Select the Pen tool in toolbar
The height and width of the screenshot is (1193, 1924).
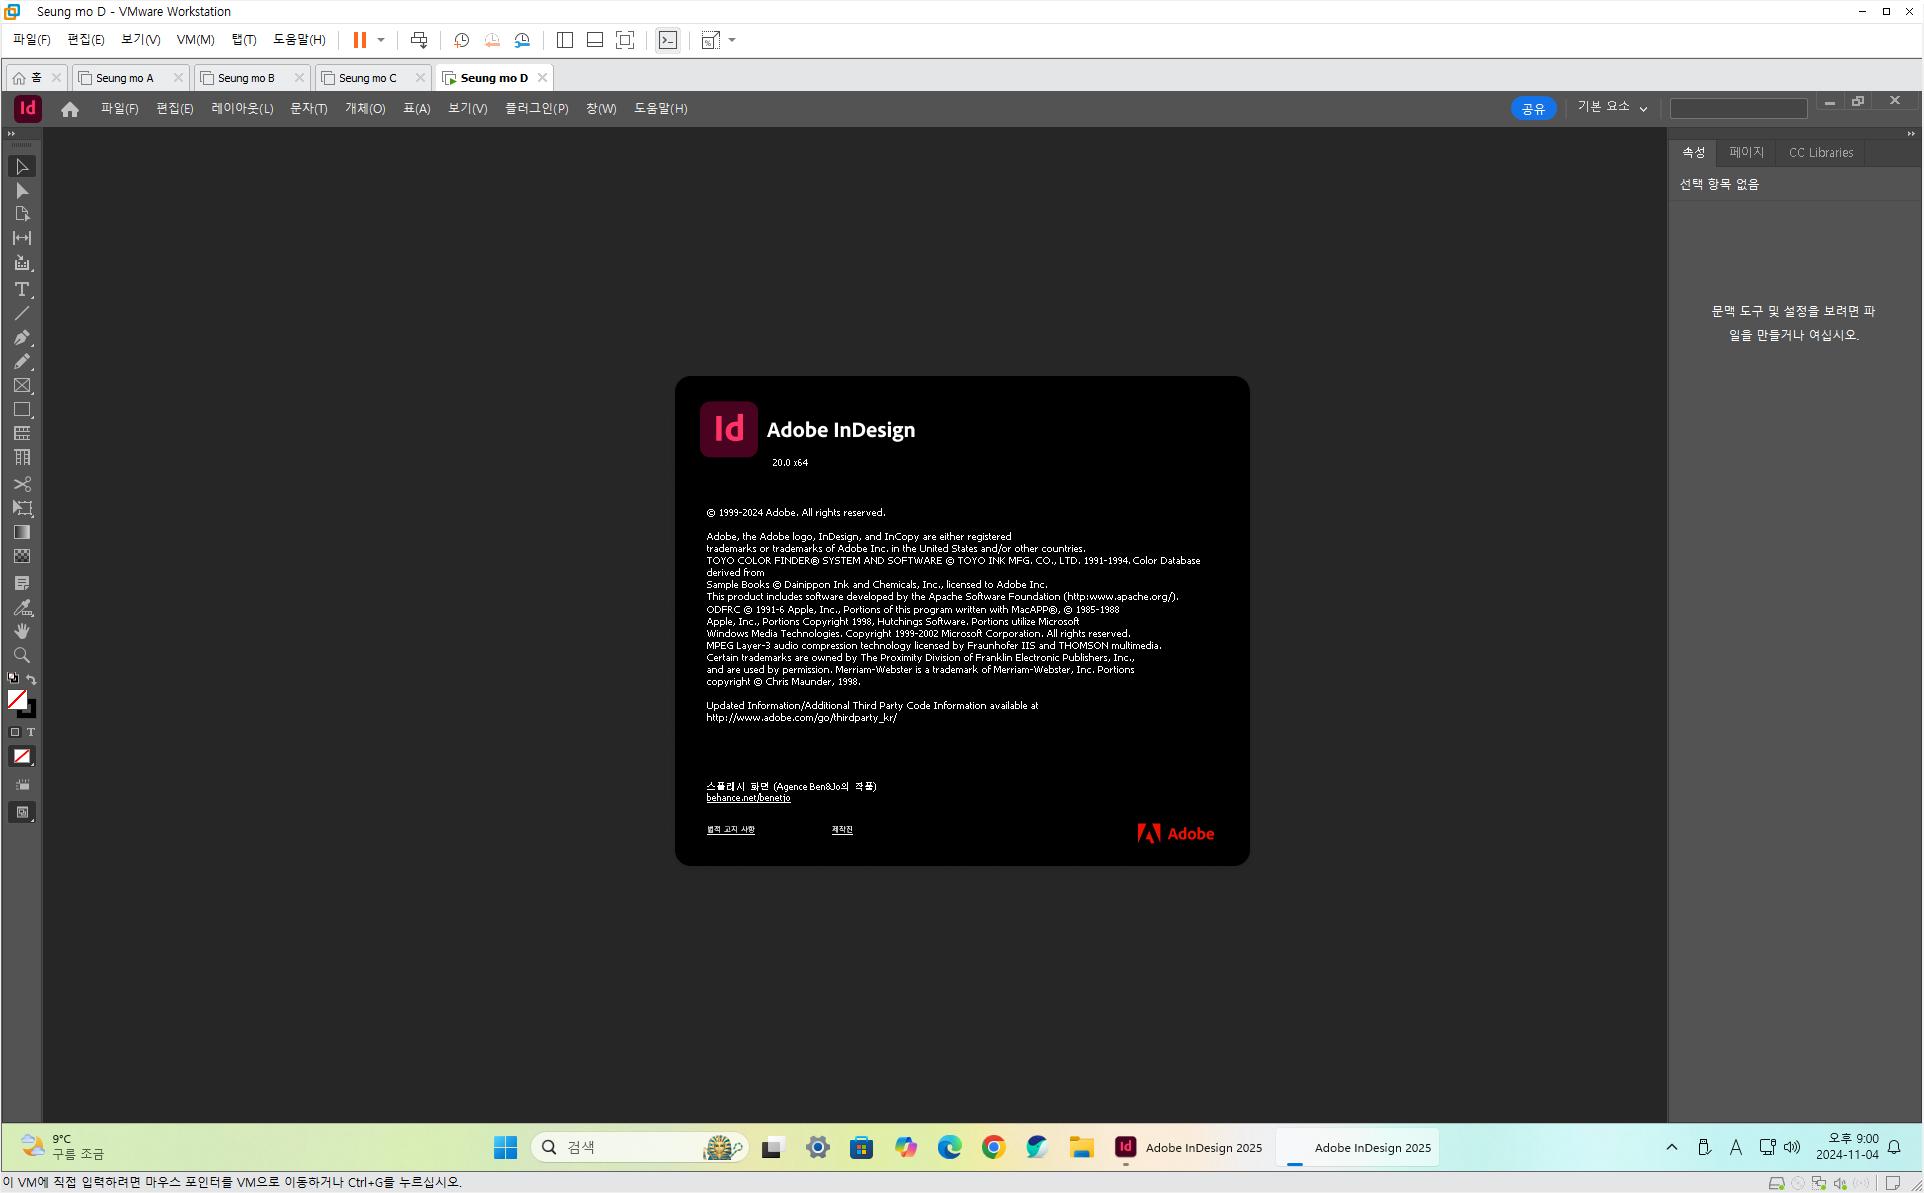coord(21,338)
